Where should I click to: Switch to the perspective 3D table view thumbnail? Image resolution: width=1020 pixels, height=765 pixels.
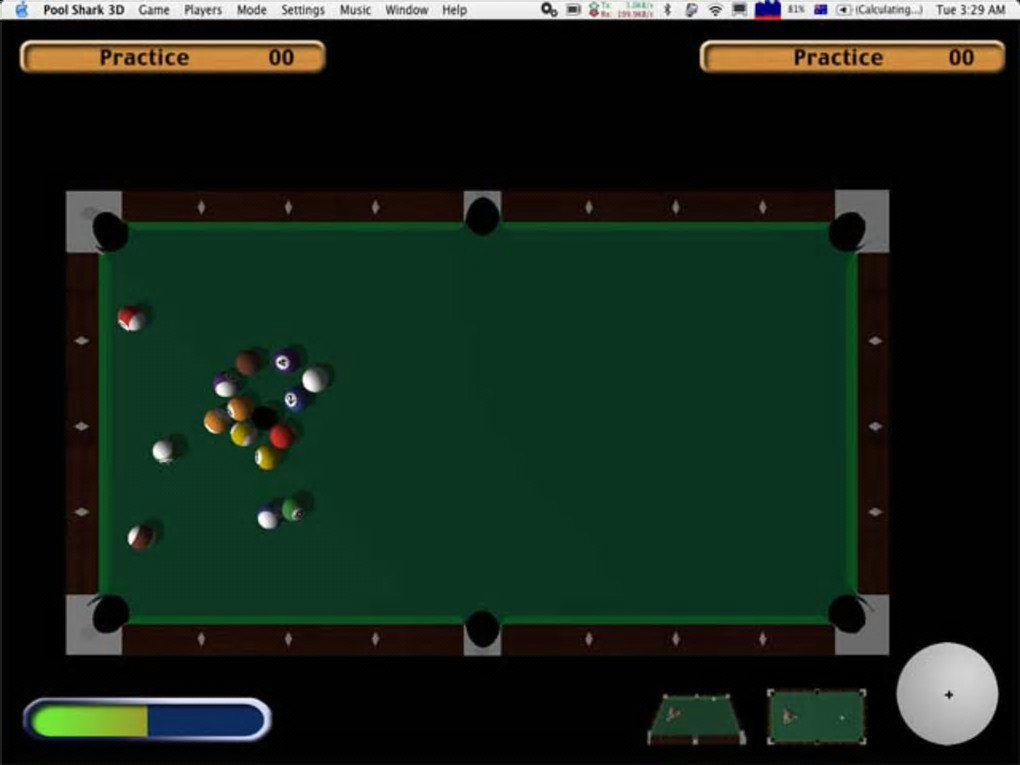click(x=696, y=718)
